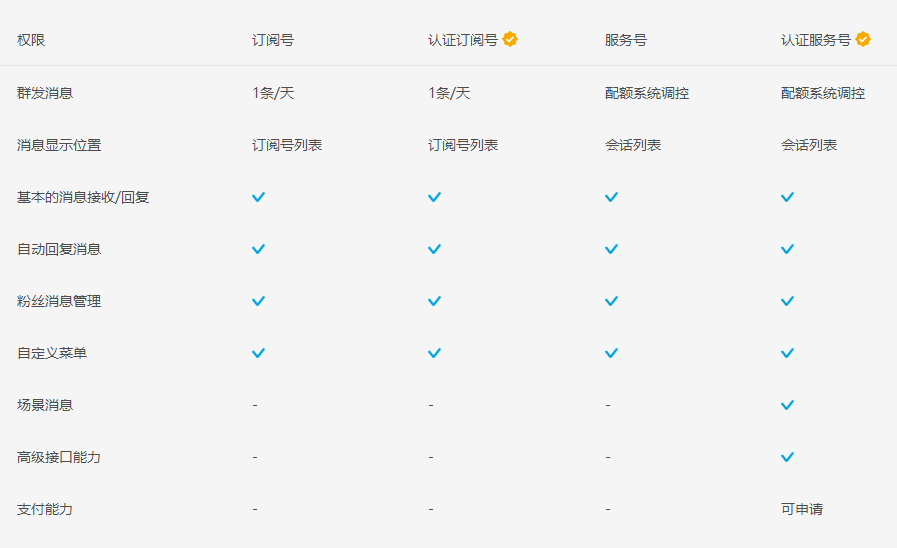Click the 粉丝消息管理 row label
The width and height of the screenshot is (897, 548).
pos(59,301)
